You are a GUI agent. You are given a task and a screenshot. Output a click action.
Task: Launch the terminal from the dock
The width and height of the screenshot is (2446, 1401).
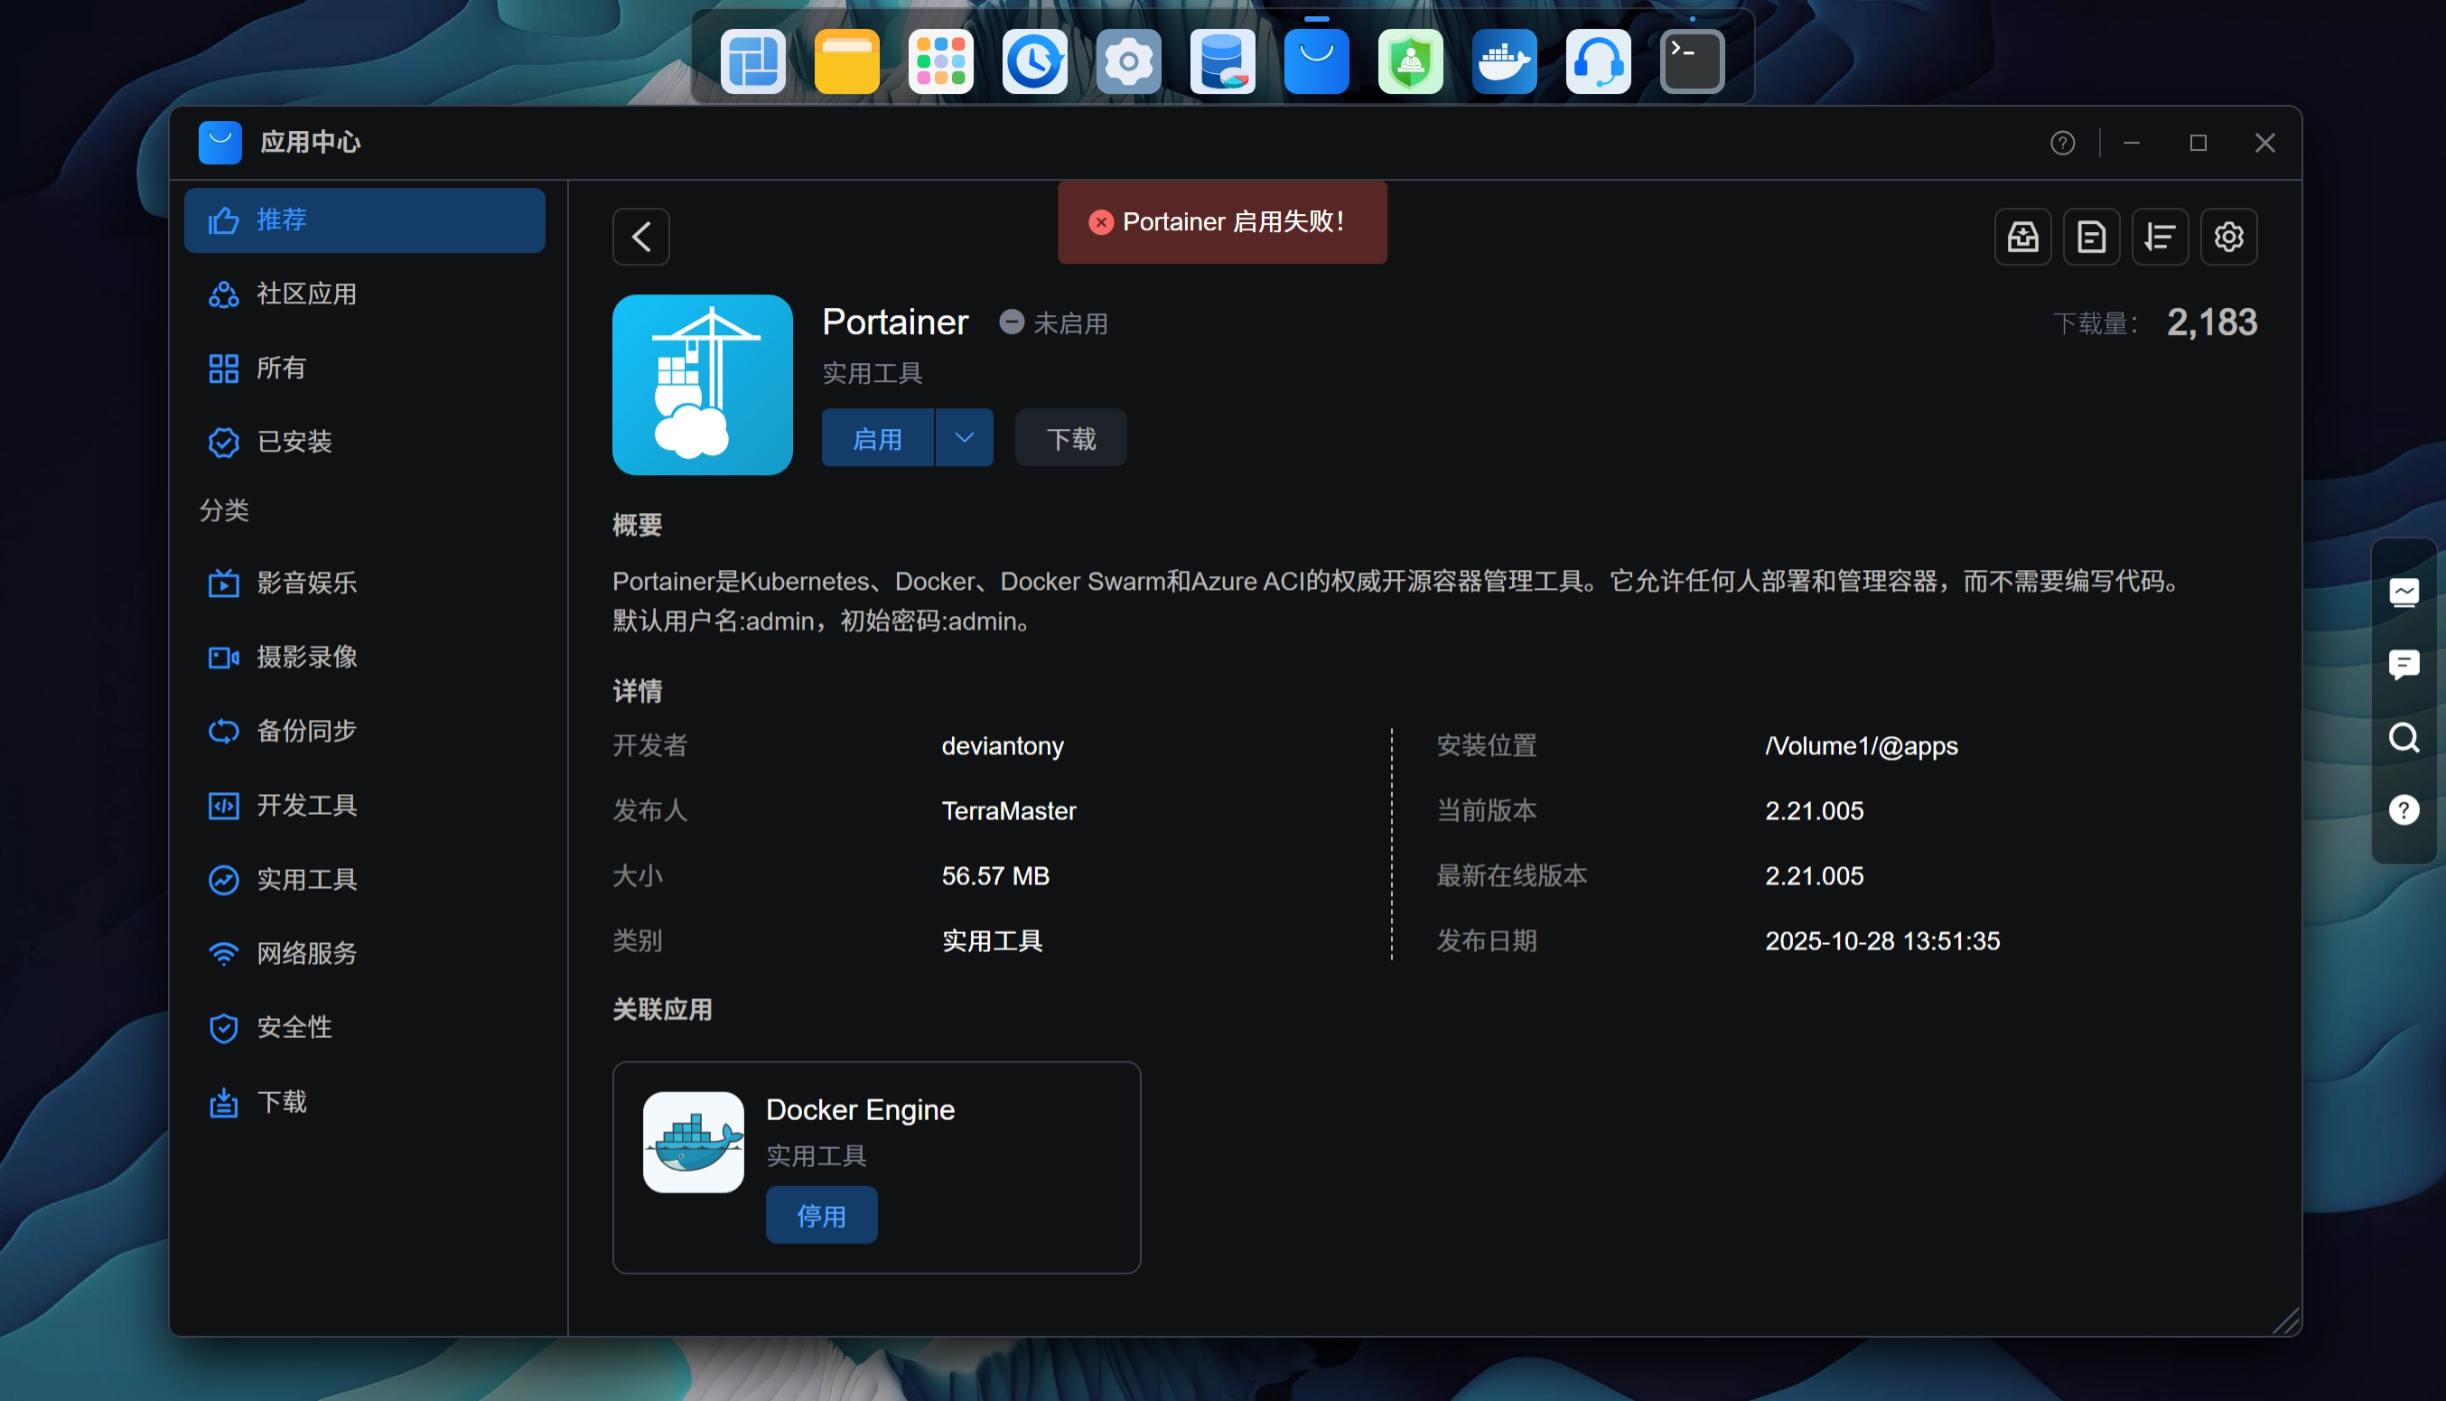tap(1692, 62)
